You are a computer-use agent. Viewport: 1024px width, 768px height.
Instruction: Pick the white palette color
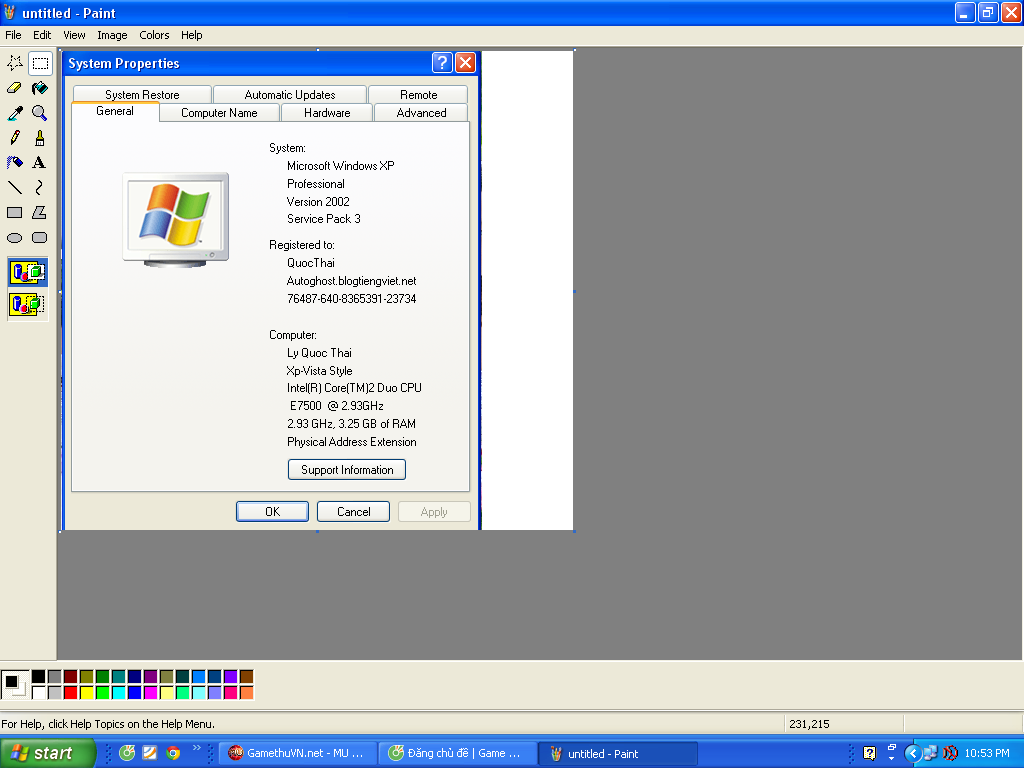[x=39, y=692]
